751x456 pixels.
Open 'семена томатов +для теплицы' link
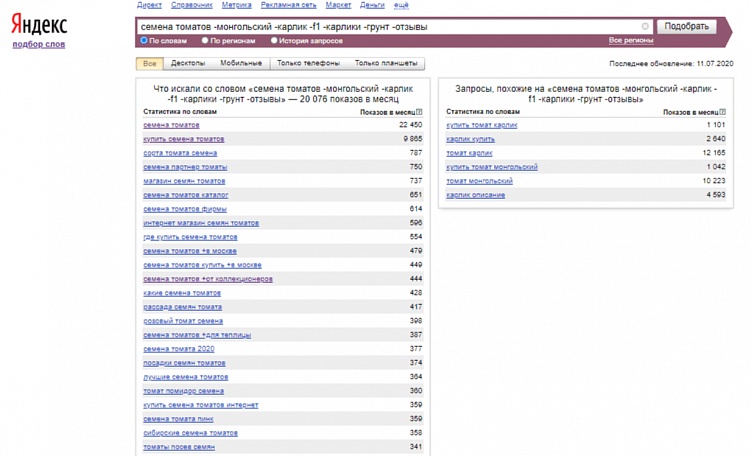click(197, 335)
